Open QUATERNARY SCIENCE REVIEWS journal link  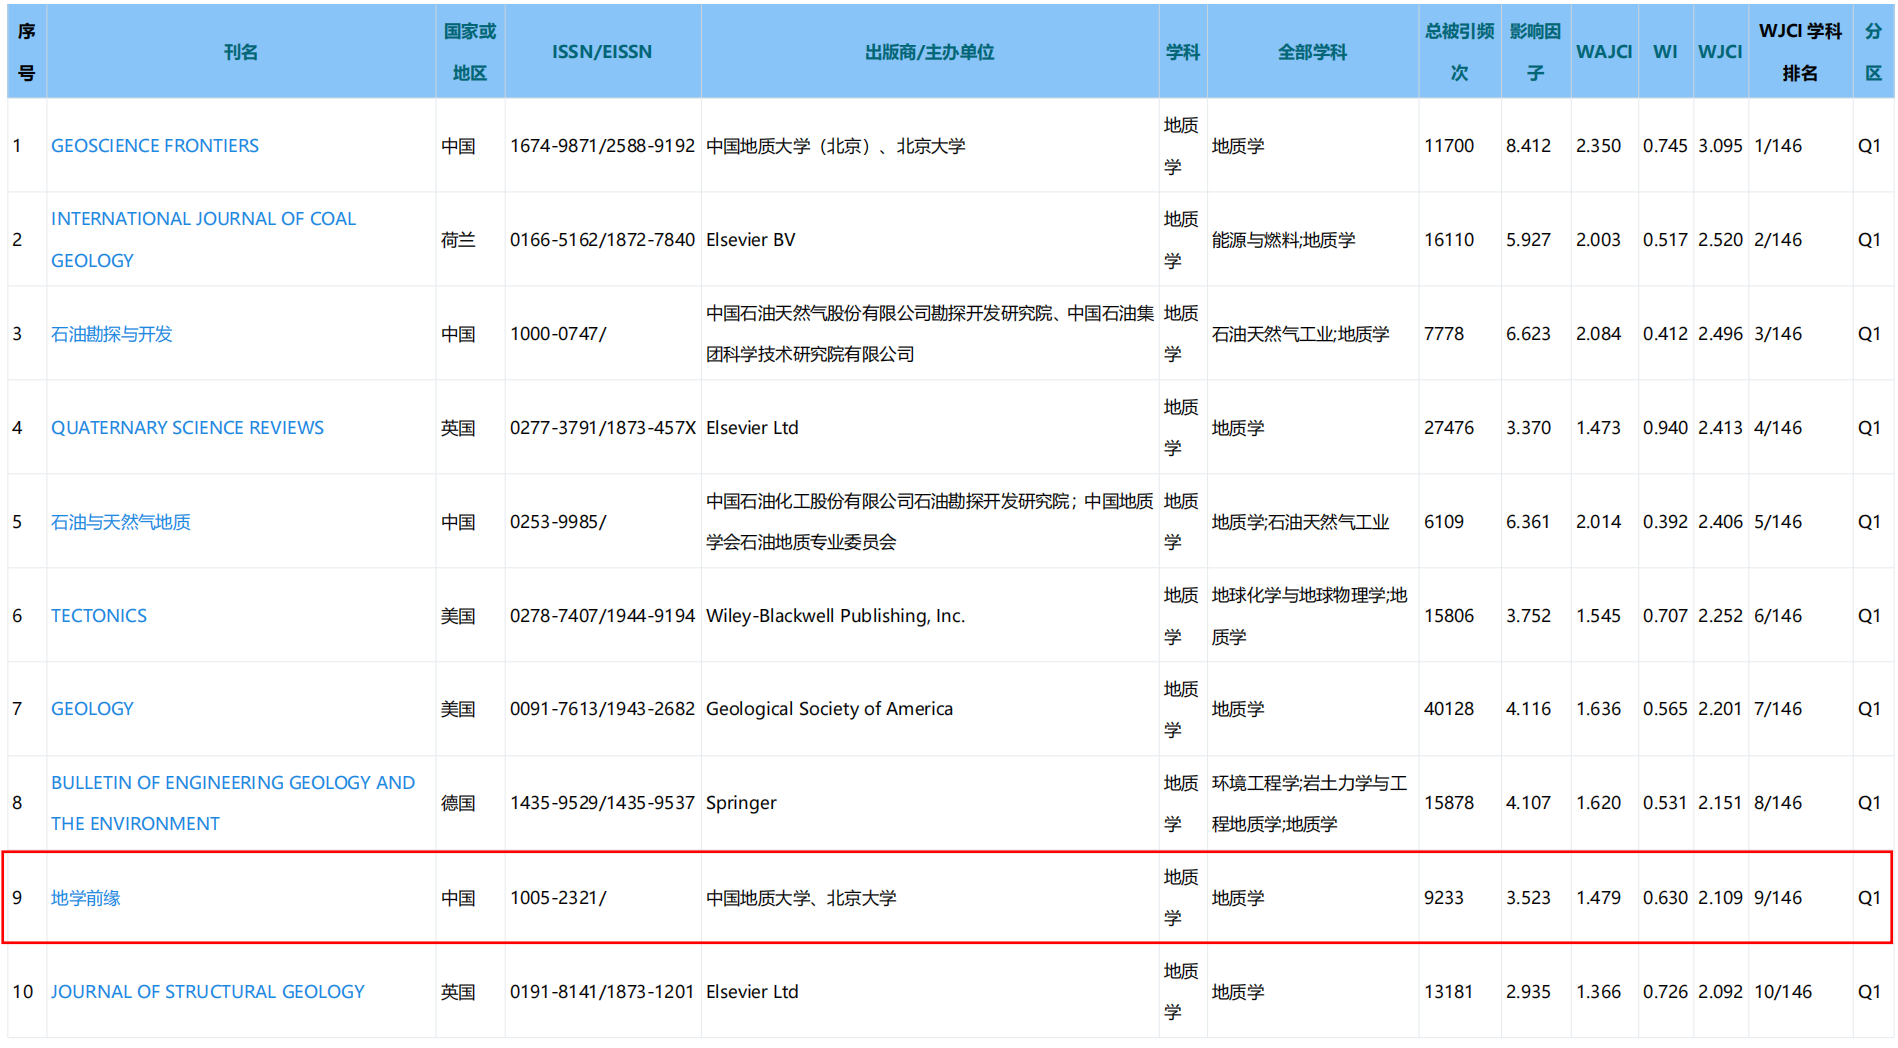click(x=187, y=428)
